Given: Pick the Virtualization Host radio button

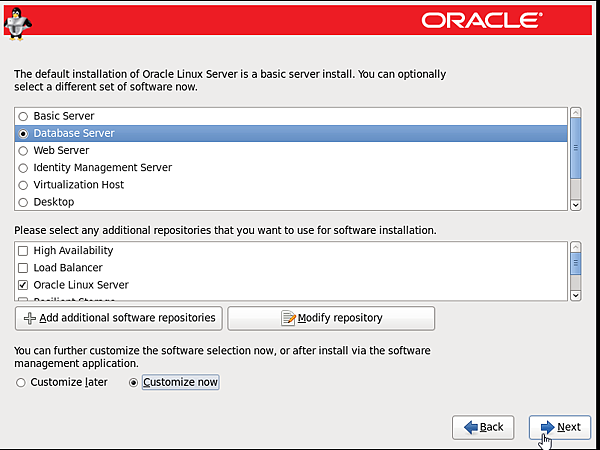Looking at the screenshot, I should point(23,185).
